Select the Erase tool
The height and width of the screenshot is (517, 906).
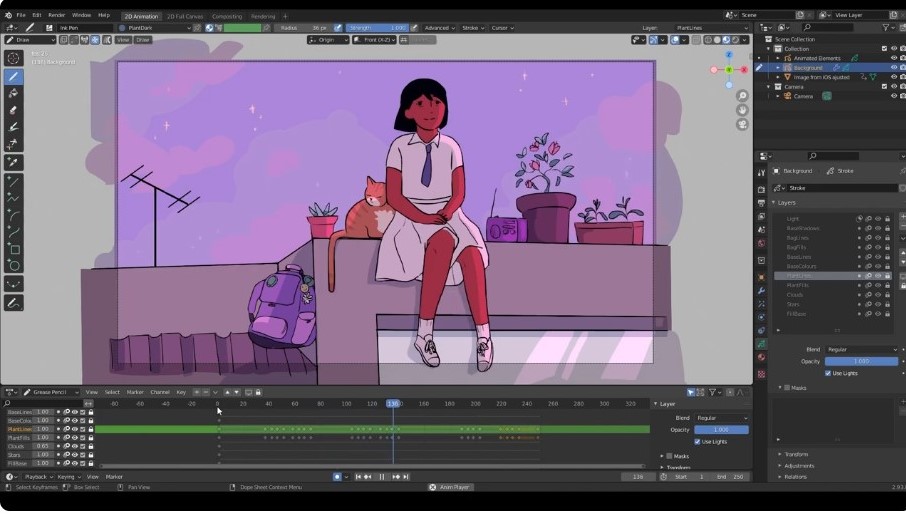coord(14,110)
